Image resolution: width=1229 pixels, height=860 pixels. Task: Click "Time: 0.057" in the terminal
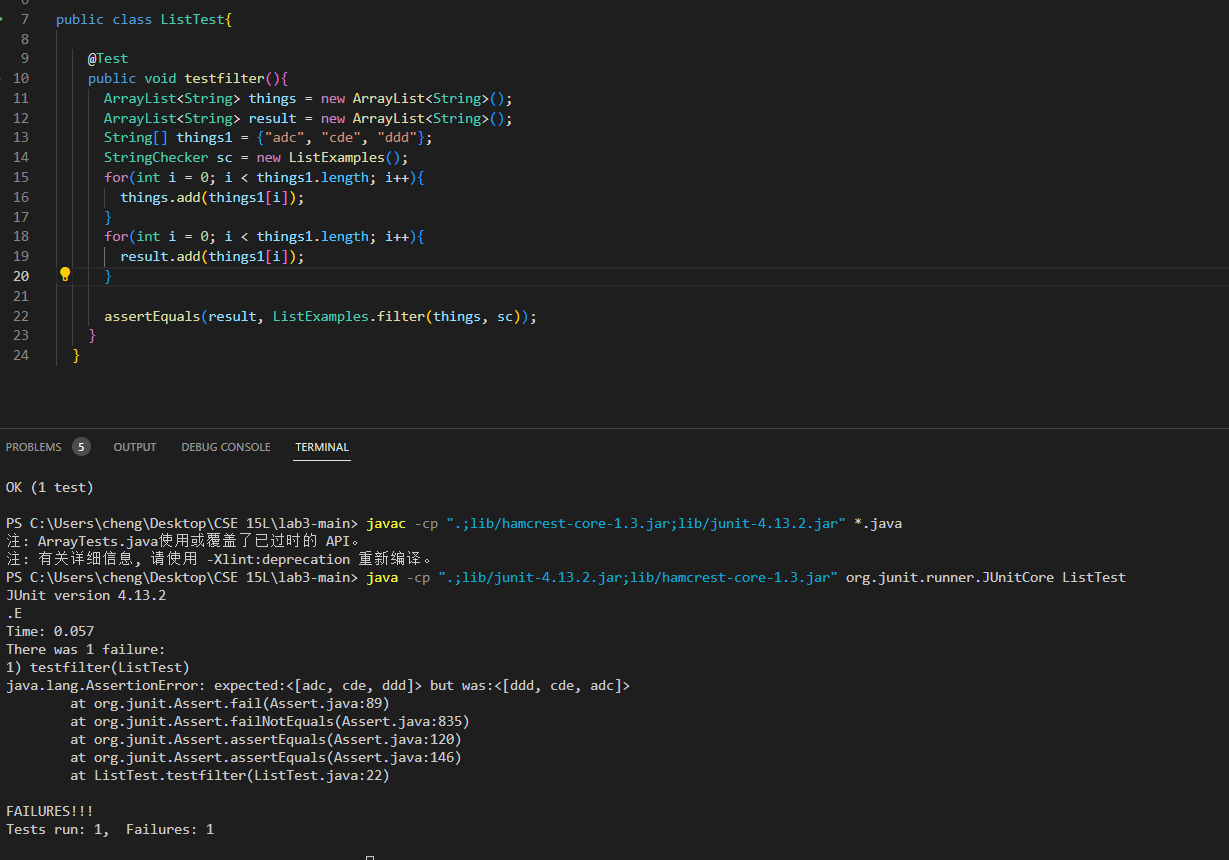click(50, 631)
